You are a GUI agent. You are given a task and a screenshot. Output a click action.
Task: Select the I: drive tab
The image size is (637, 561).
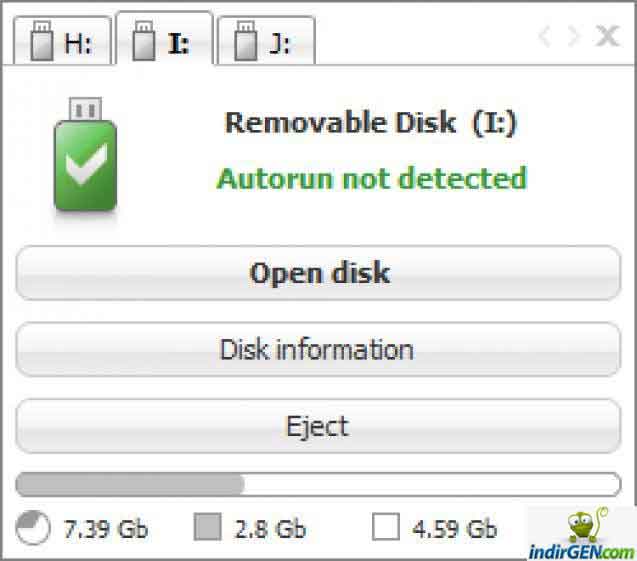click(165, 38)
